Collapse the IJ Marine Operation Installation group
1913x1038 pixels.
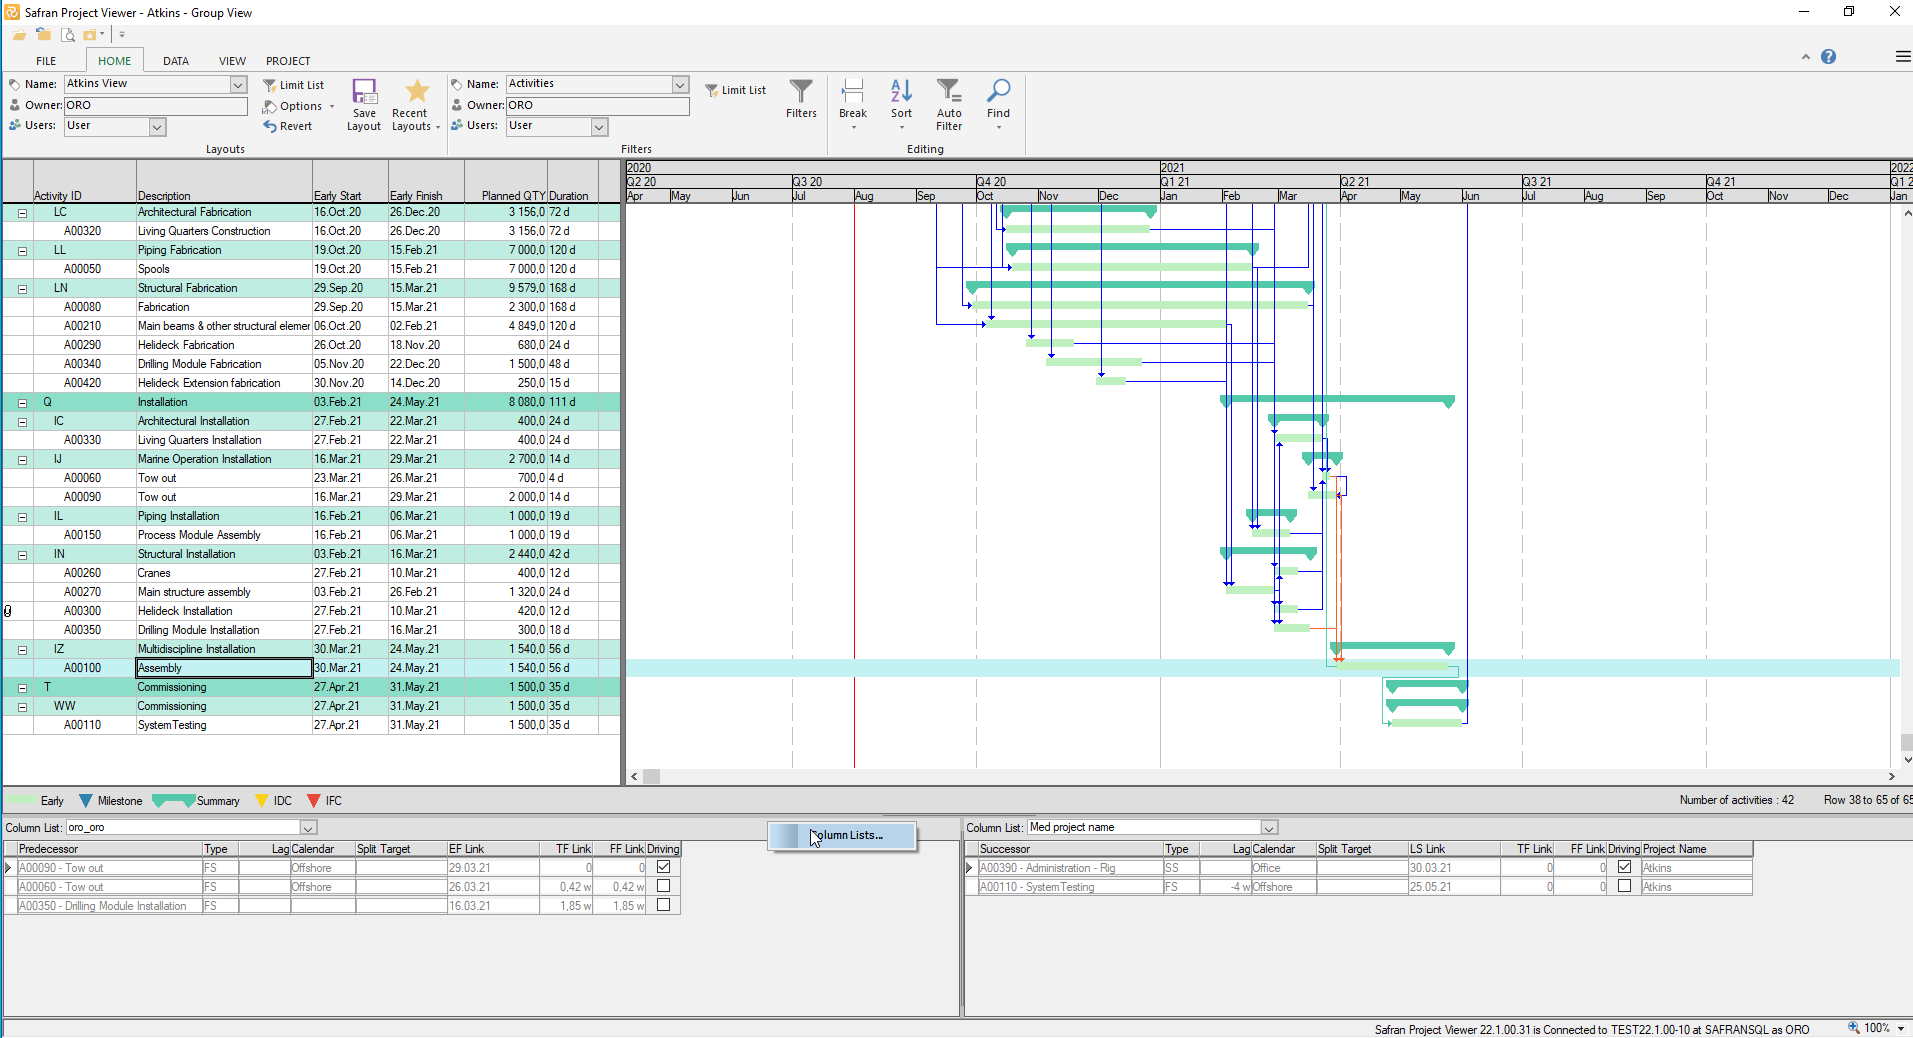22,460
